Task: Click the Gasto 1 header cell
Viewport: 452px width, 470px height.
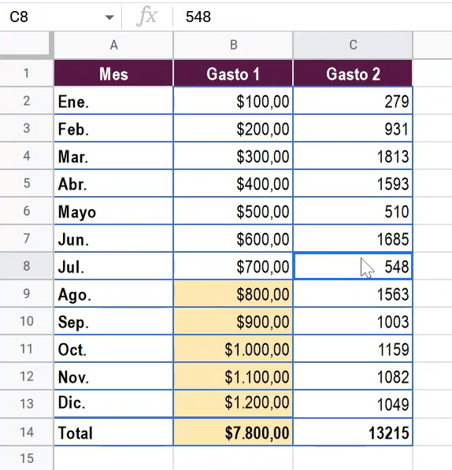Action: pyautogui.click(x=233, y=73)
